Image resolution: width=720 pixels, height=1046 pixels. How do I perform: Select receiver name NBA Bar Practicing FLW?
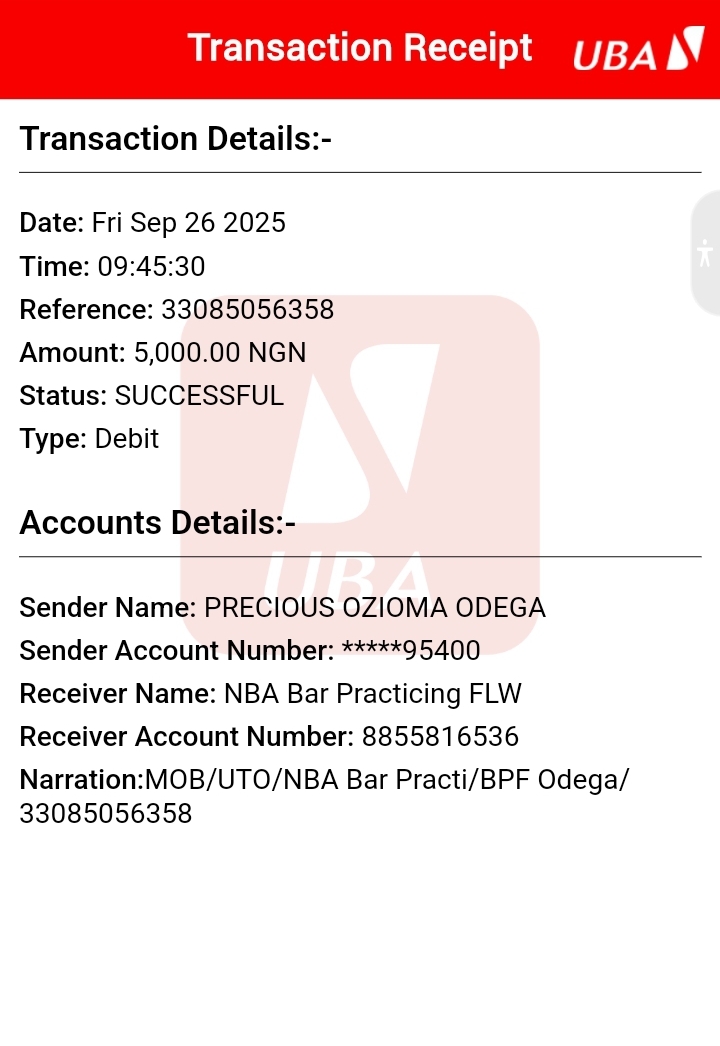point(372,694)
